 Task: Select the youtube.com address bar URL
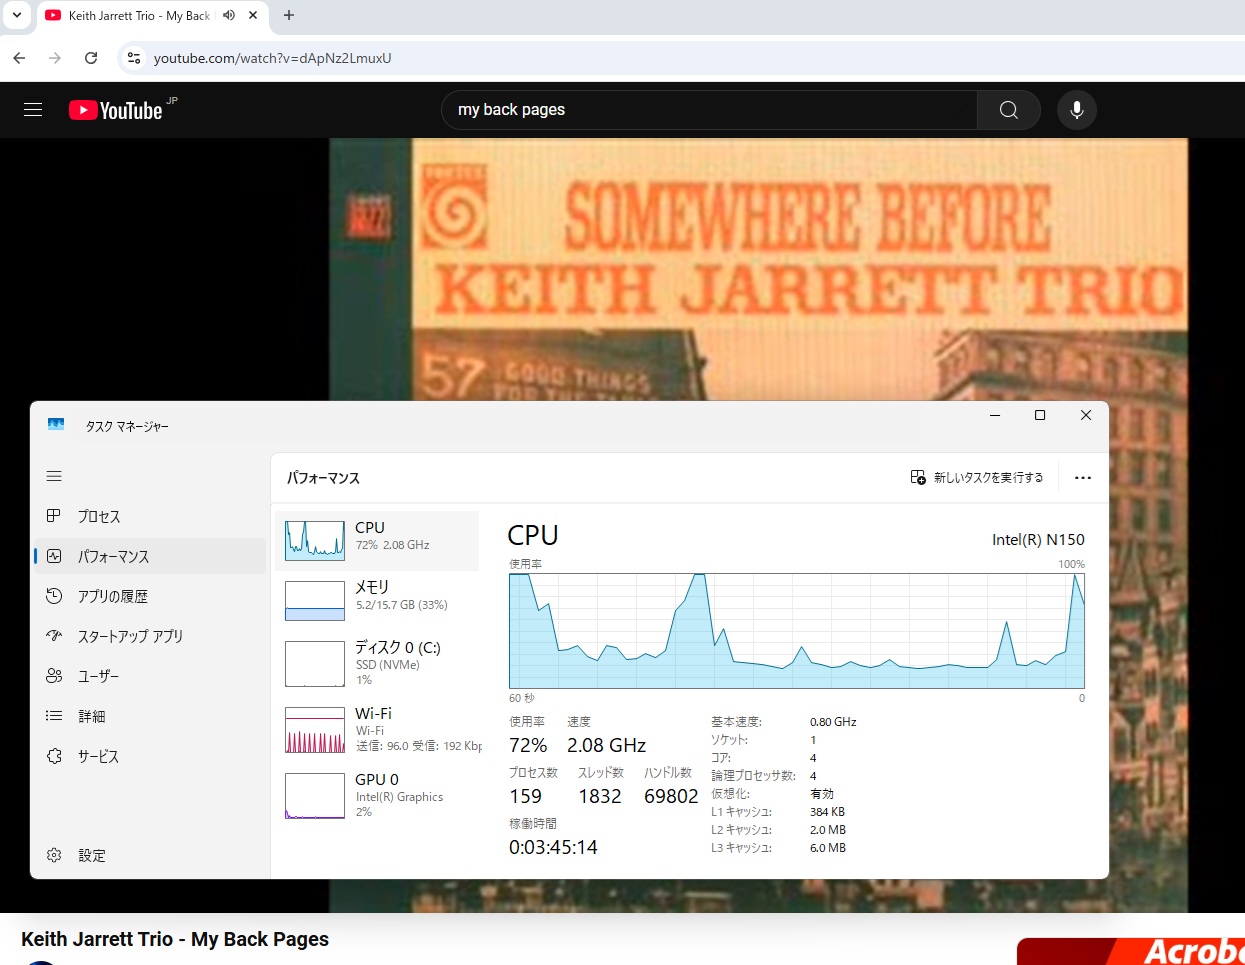point(273,58)
